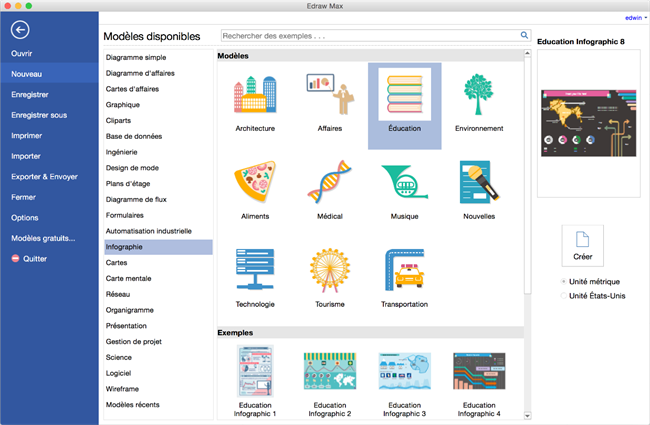Select the Aliments pizza icon
The width and height of the screenshot is (650, 425).
255,182
